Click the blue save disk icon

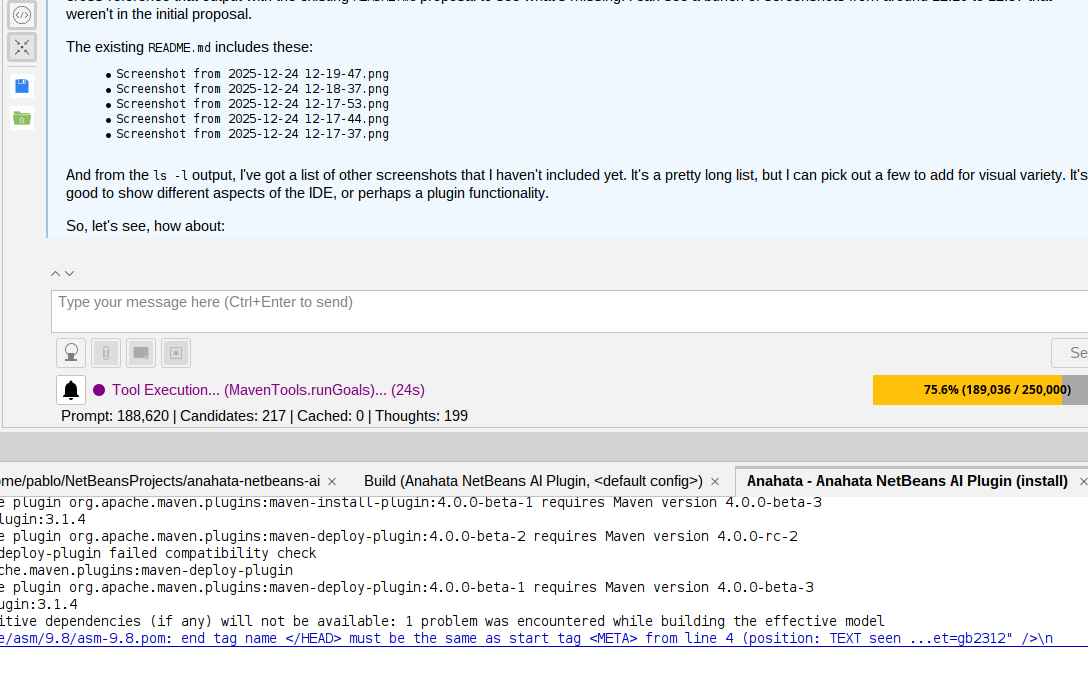coord(22,86)
